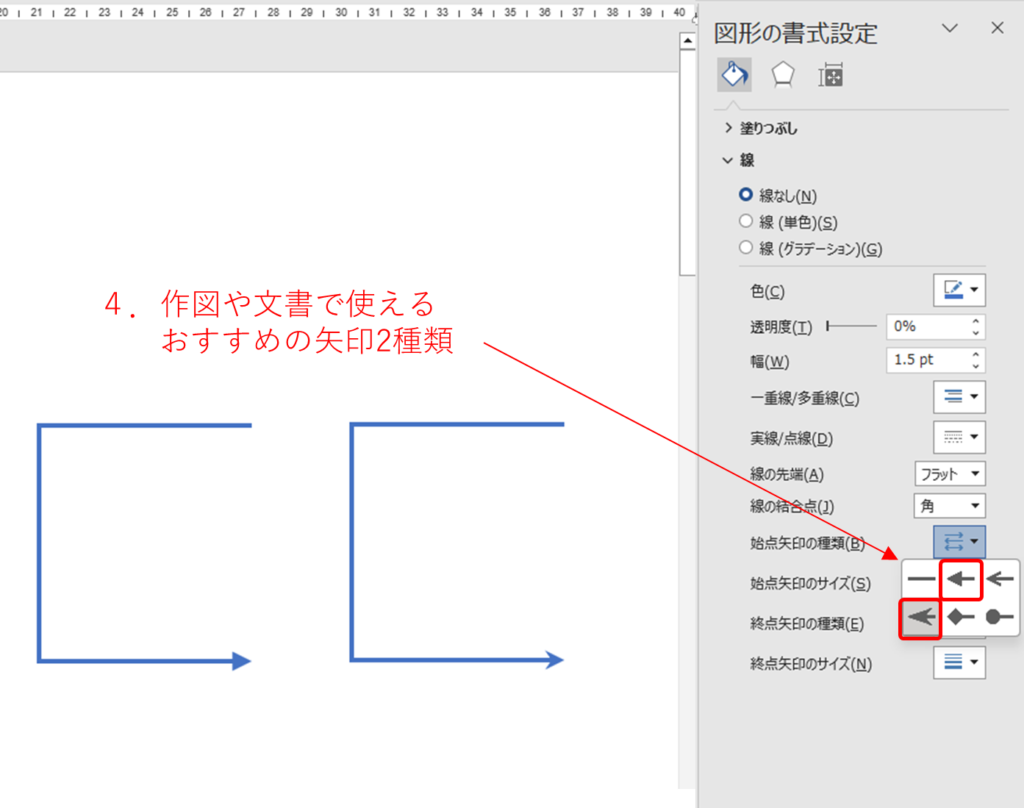Image resolution: width=1024 pixels, height=808 pixels.
Task: Choose the 線 (グラデーション) radio option
Action: click(747, 247)
